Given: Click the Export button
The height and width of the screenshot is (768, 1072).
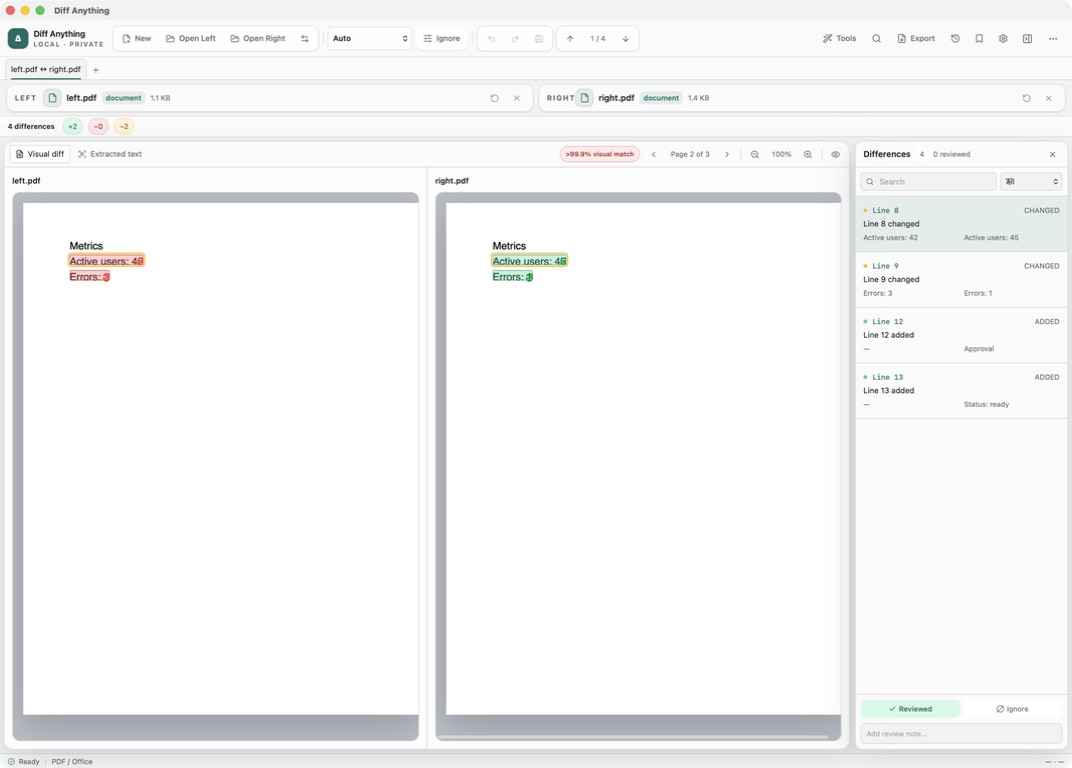Looking at the screenshot, I should coord(916,38).
